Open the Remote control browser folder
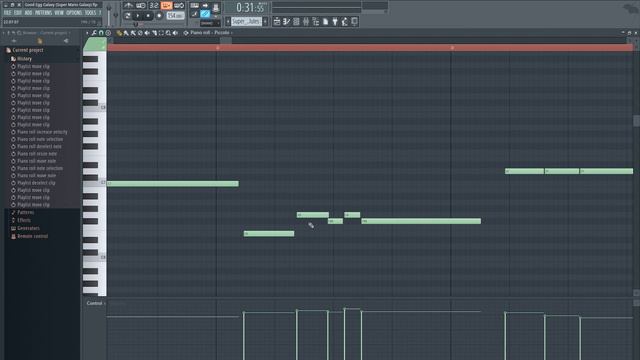The width and height of the screenshot is (640, 360). [x=32, y=236]
